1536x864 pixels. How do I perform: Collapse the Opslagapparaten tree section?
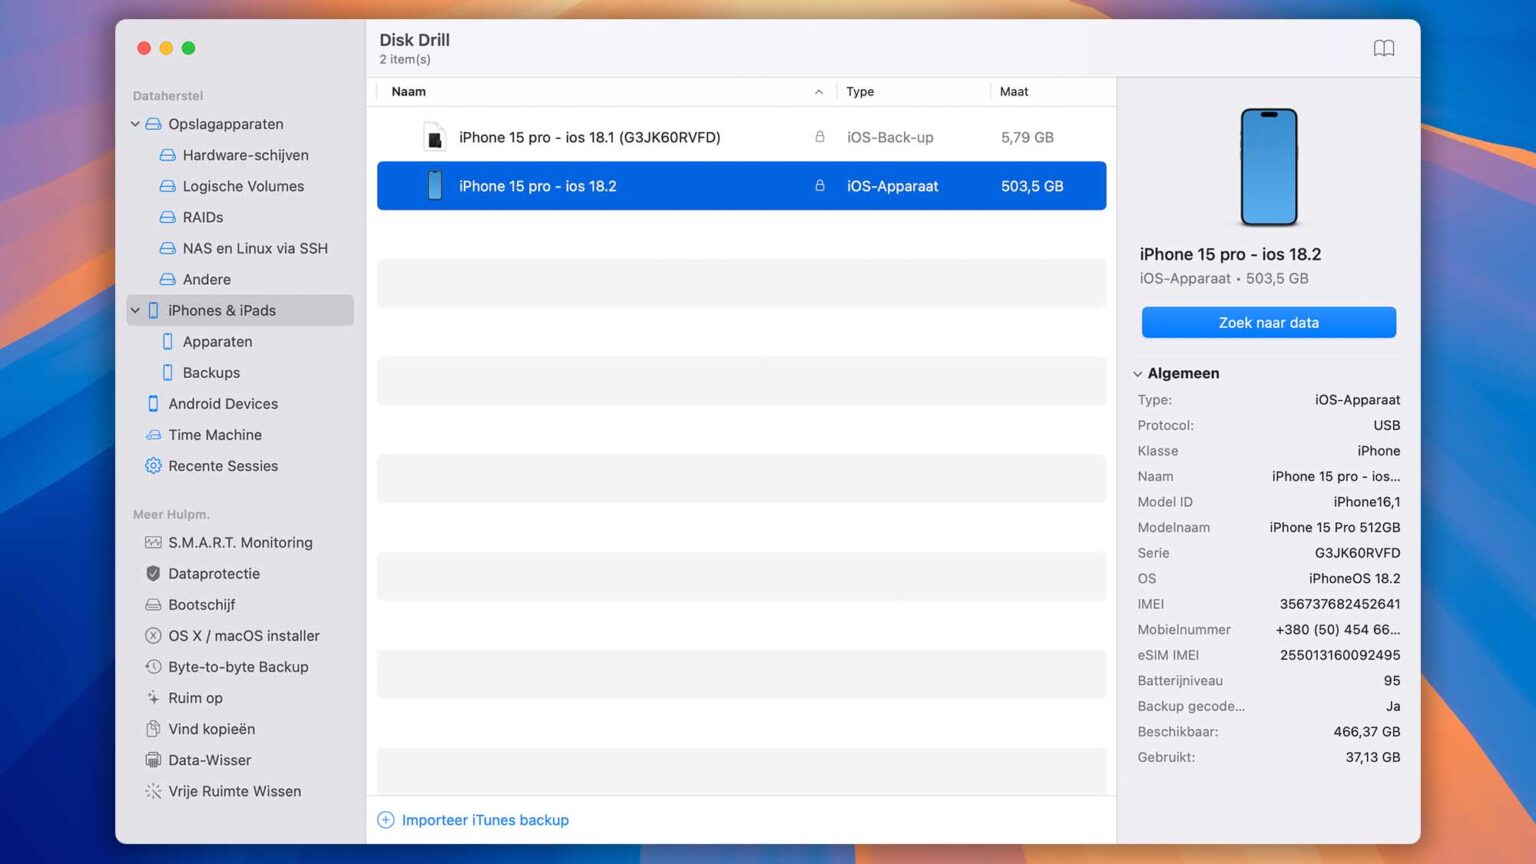135,124
